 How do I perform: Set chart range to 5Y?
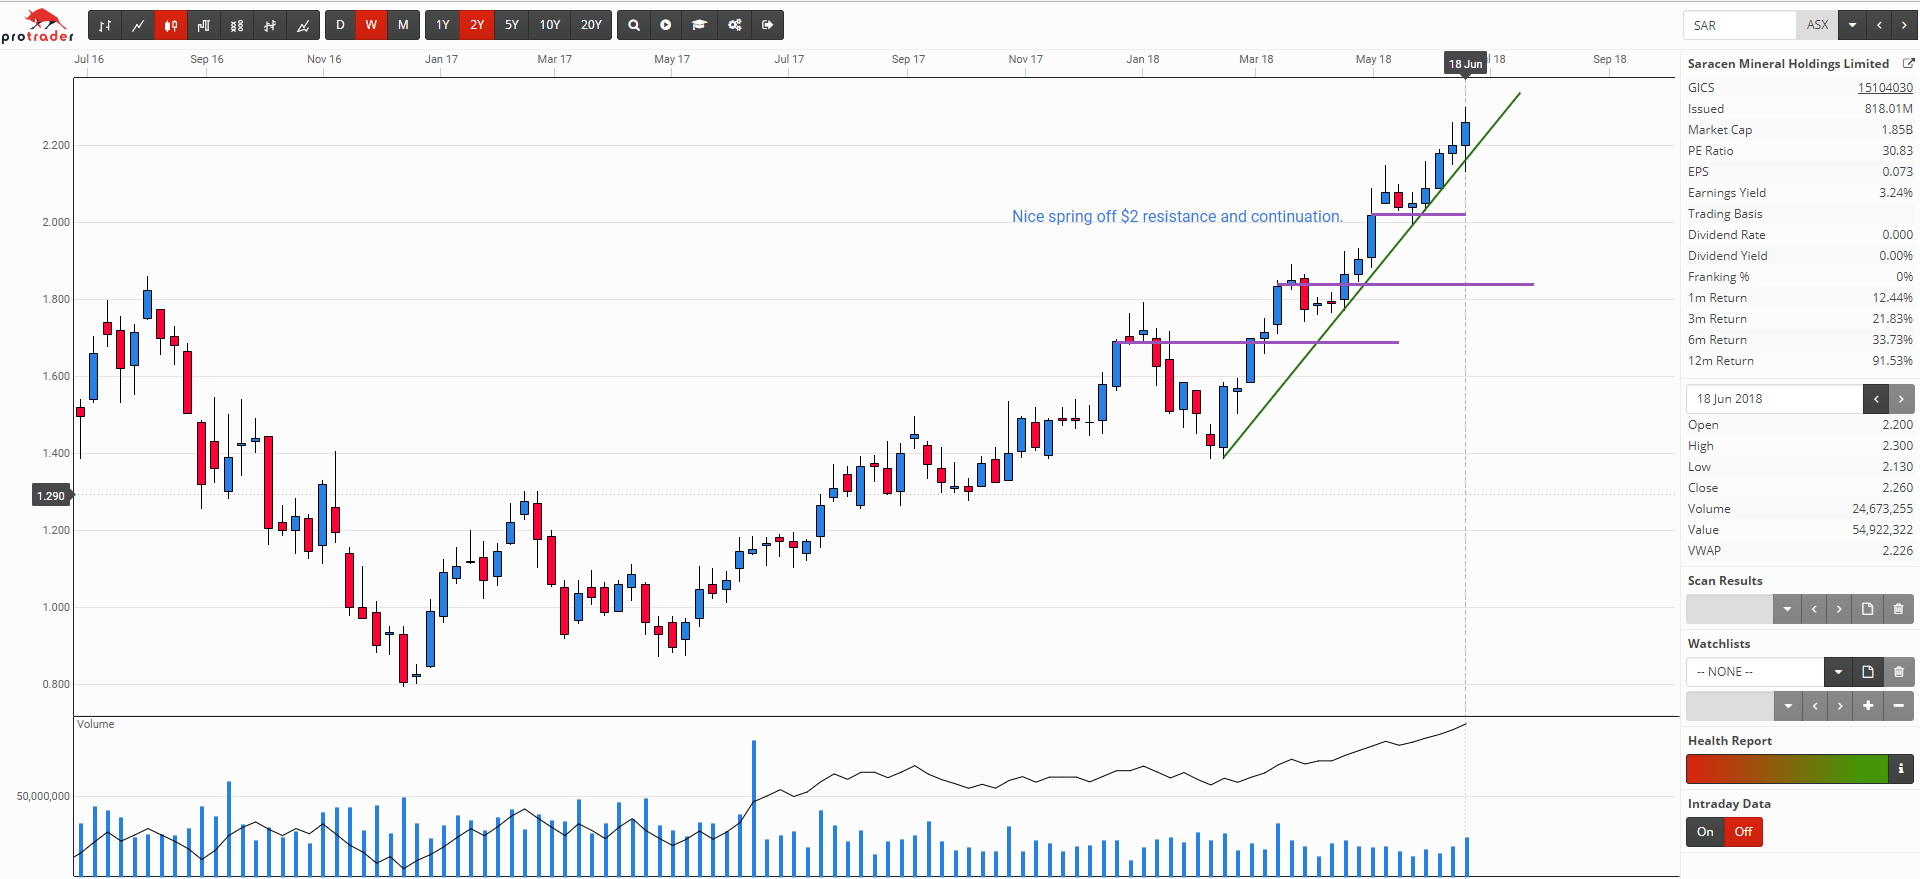click(x=512, y=25)
